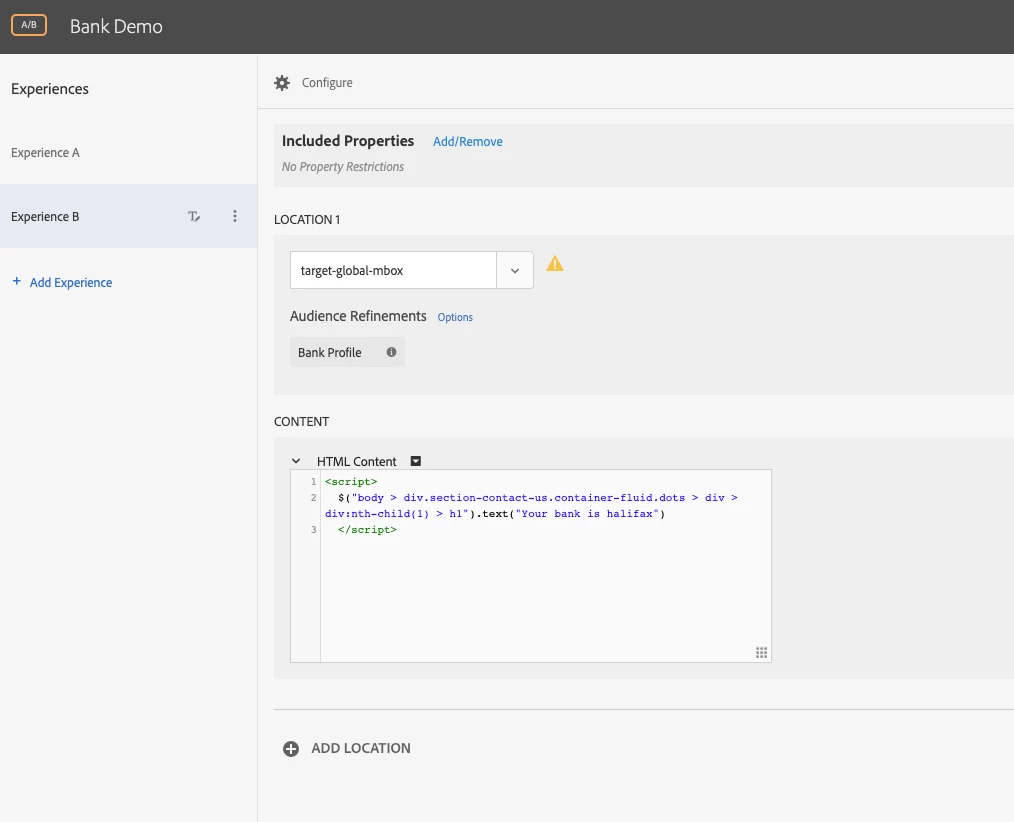Click the HTML Content label
The width and height of the screenshot is (1014, 822).
point(356,461)
